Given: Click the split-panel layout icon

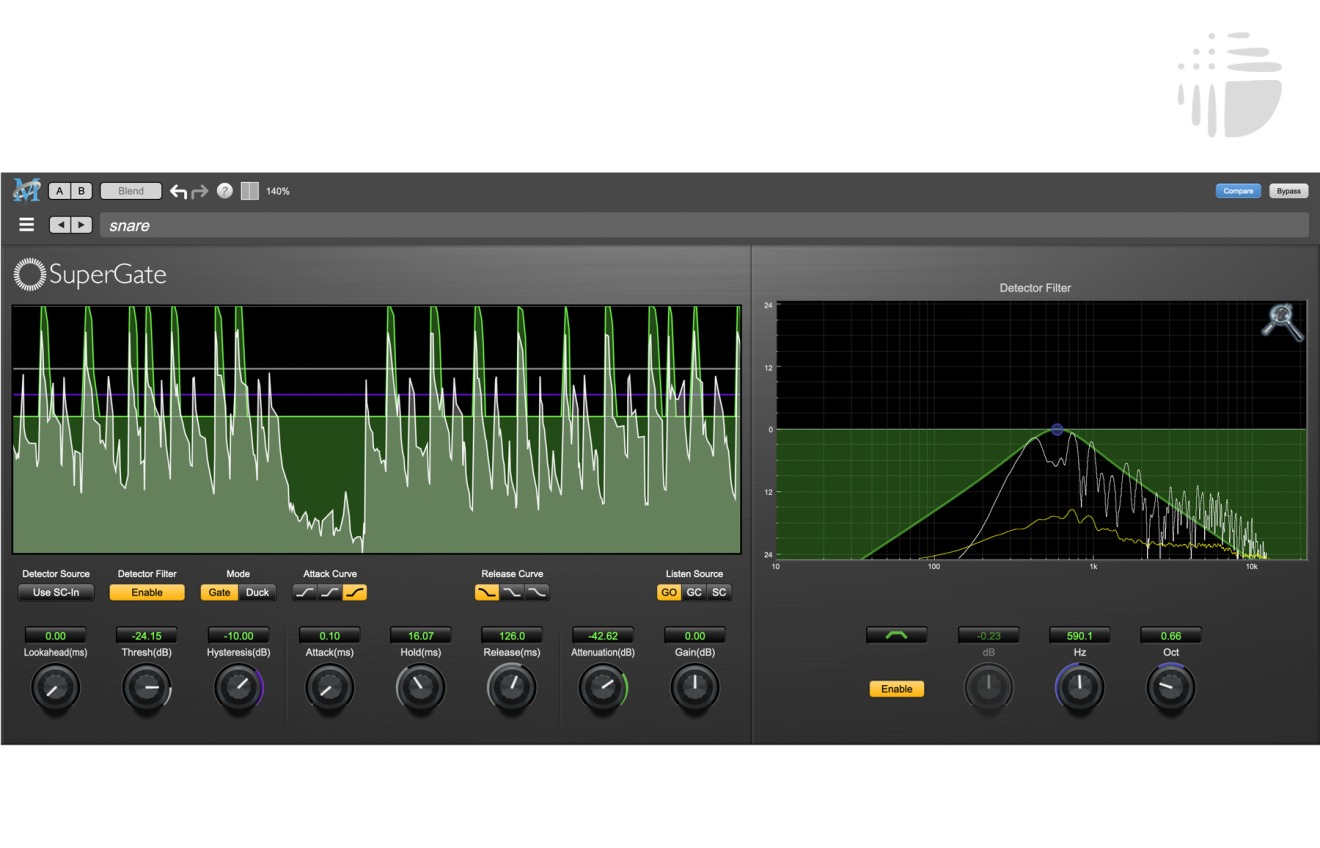Looking at the screenshot, I should tap(250, 191).
